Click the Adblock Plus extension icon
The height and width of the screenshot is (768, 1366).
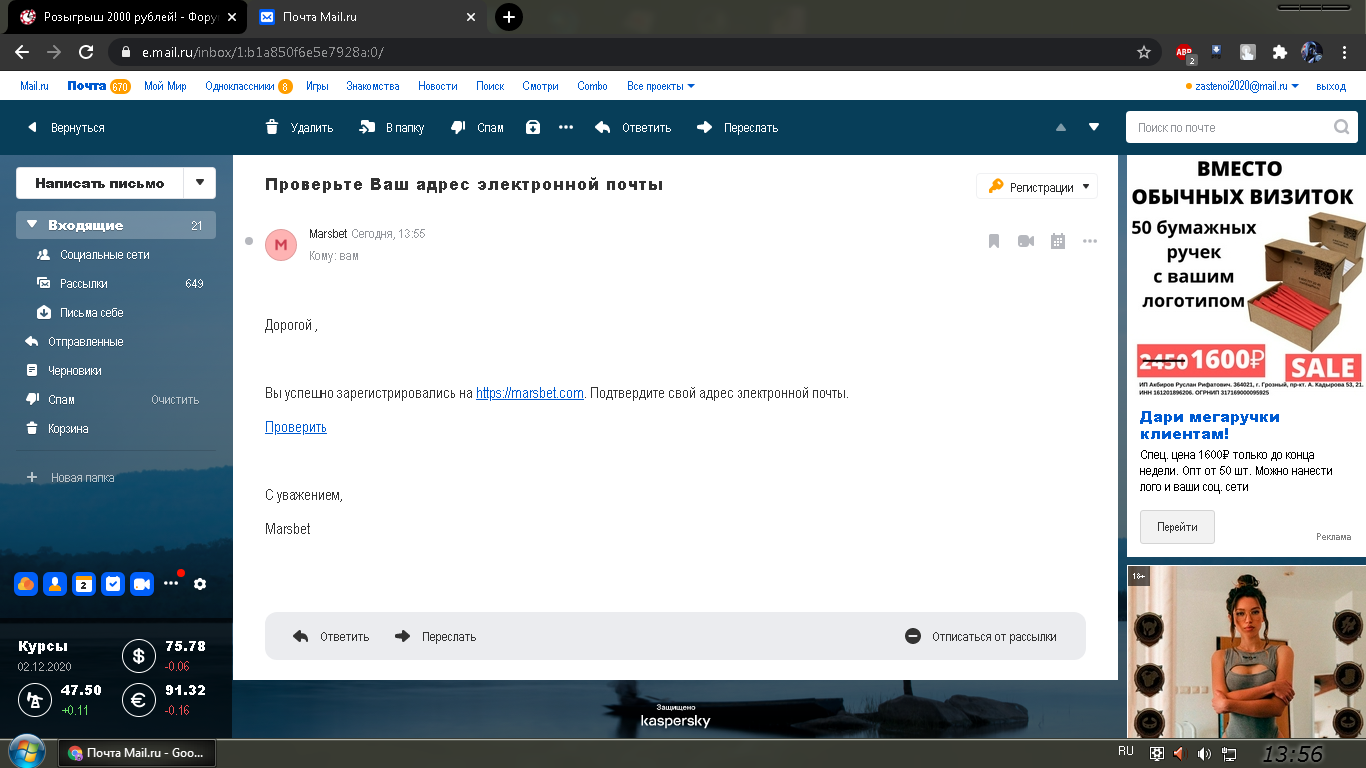tap(1185, 52)
